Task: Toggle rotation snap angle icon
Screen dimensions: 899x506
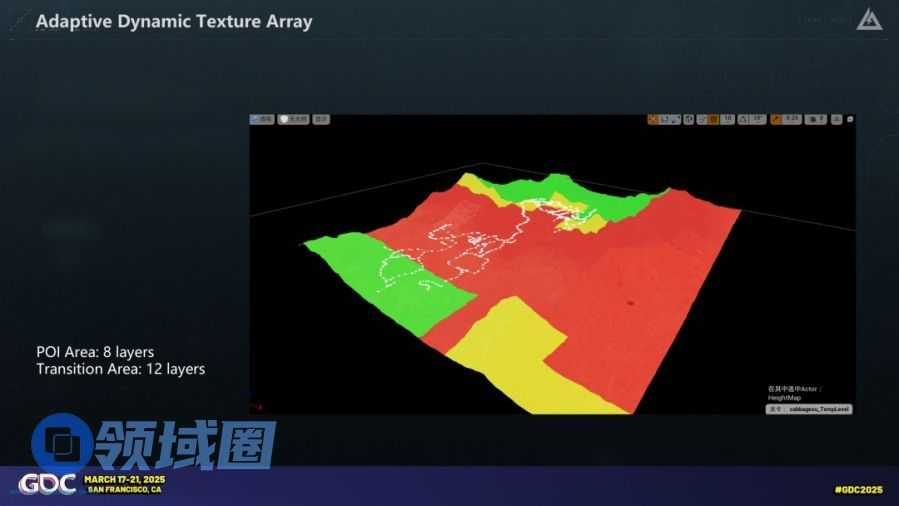Action: pos(744,119)
